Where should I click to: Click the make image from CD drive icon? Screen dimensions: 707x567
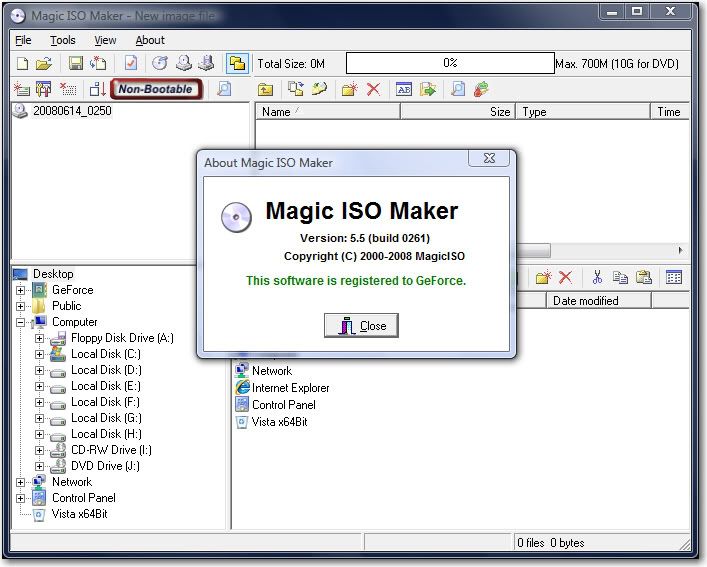(x=184, y=63)
